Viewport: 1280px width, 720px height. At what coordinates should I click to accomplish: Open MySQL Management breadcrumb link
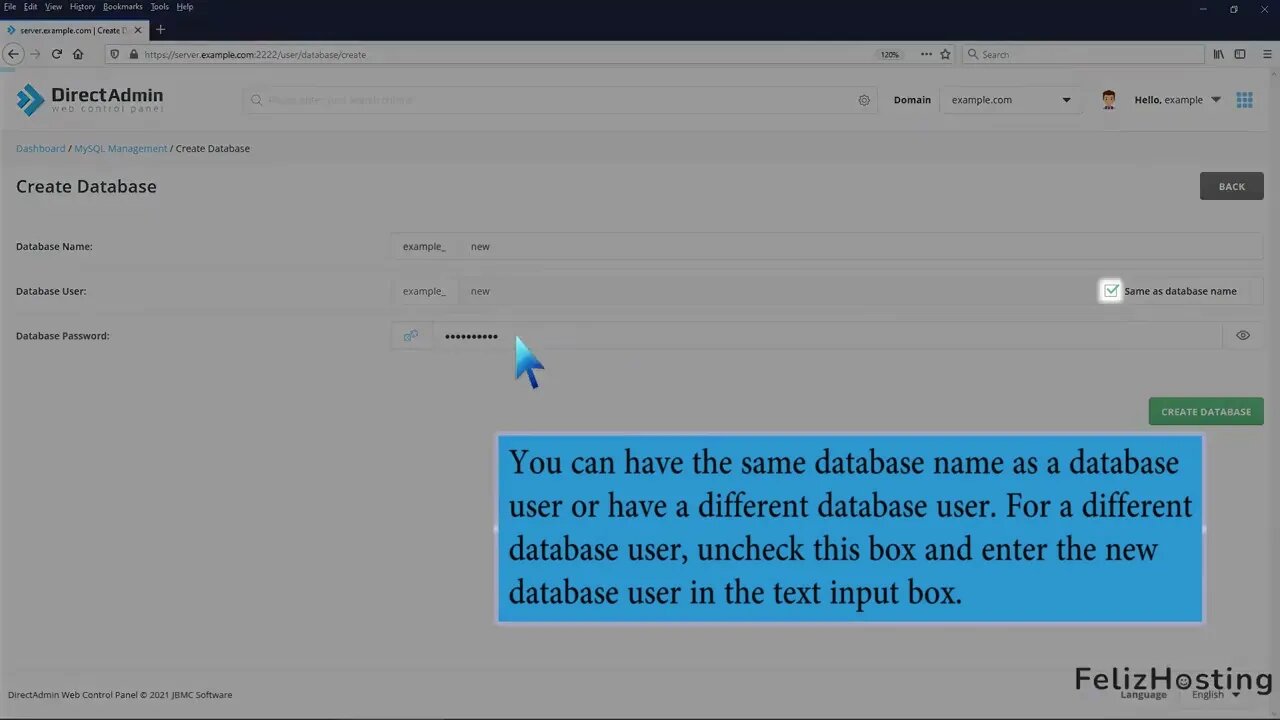click(x=121, y=148)
